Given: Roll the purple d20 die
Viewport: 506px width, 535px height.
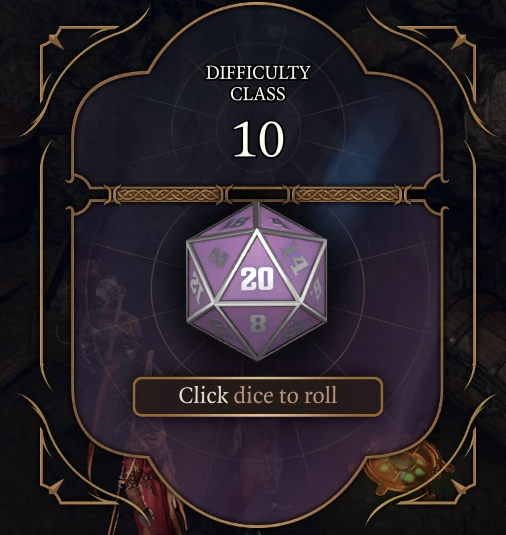Looking at the screenshot, I should [257, 281].
